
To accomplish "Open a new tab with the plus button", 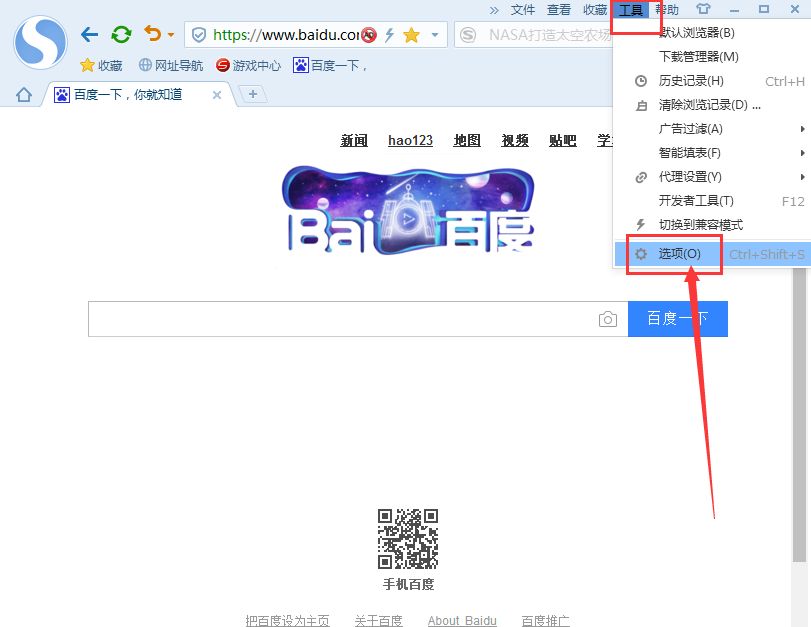I will click(x=252, y=94).
